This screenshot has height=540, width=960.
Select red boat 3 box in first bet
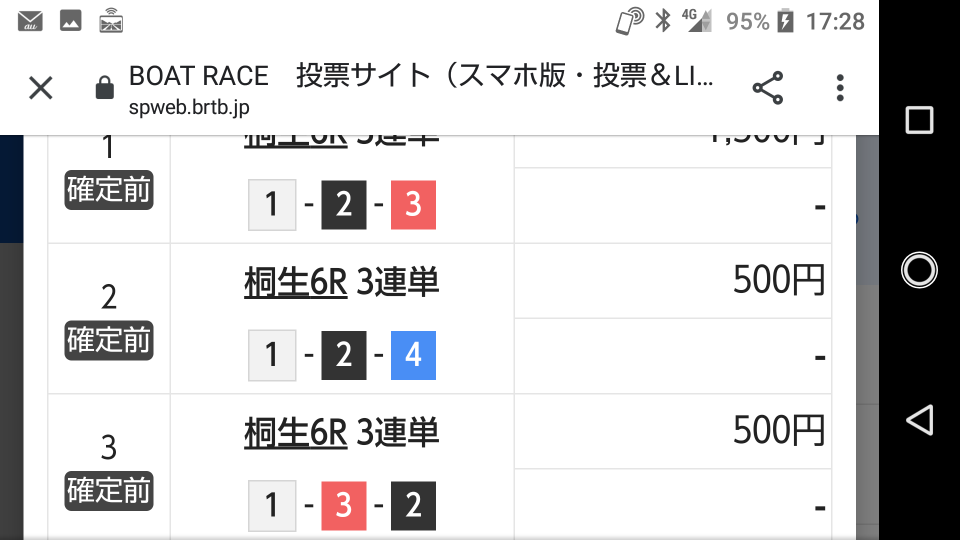[x=413, y=204]
